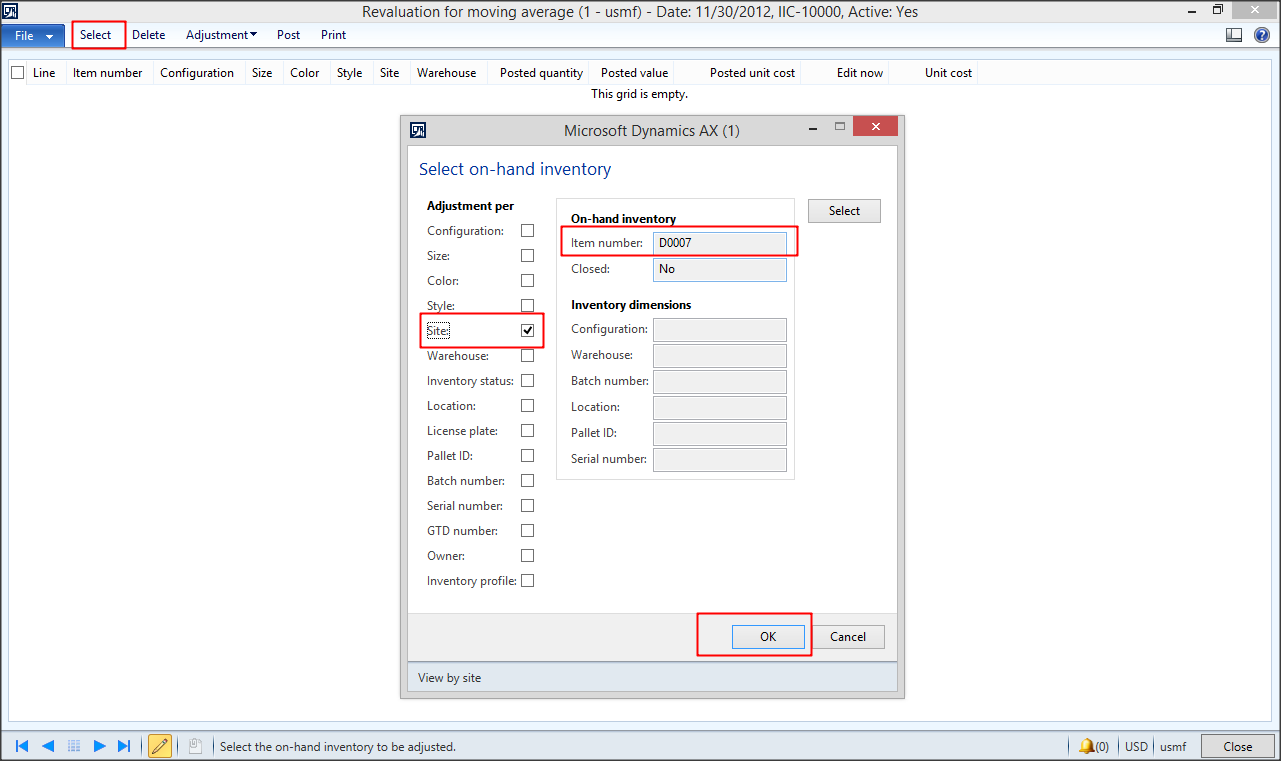Open the File dropdown menu

34,35
